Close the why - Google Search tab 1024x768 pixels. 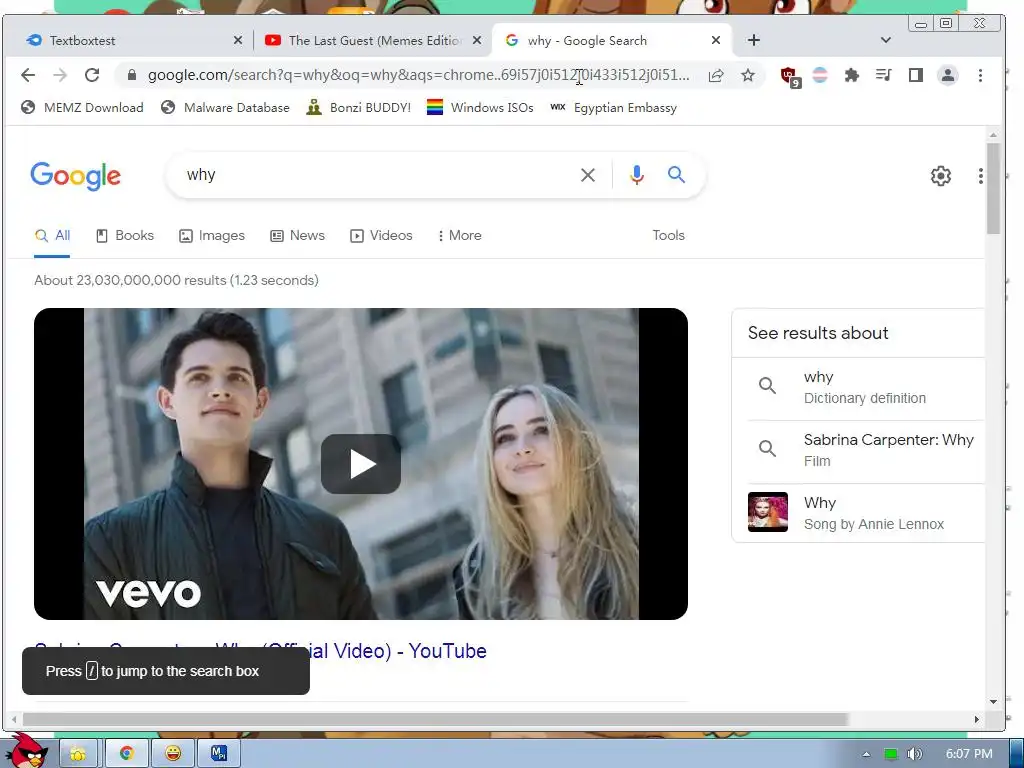click(716, 40)
